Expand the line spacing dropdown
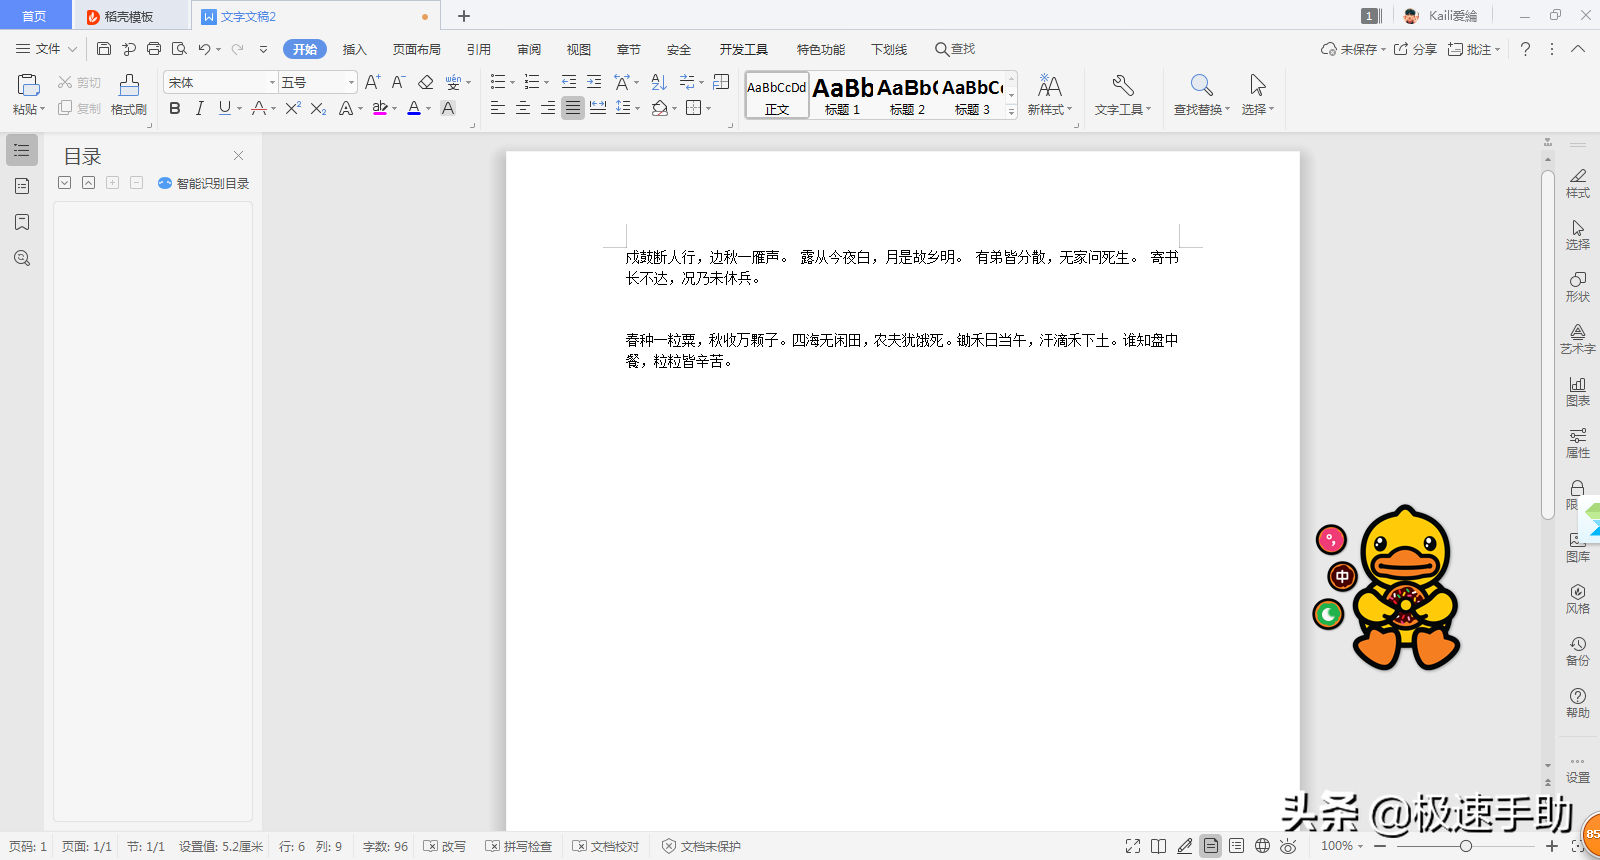The height and width of the screenshot is (860, 1600). pos(637,108)
